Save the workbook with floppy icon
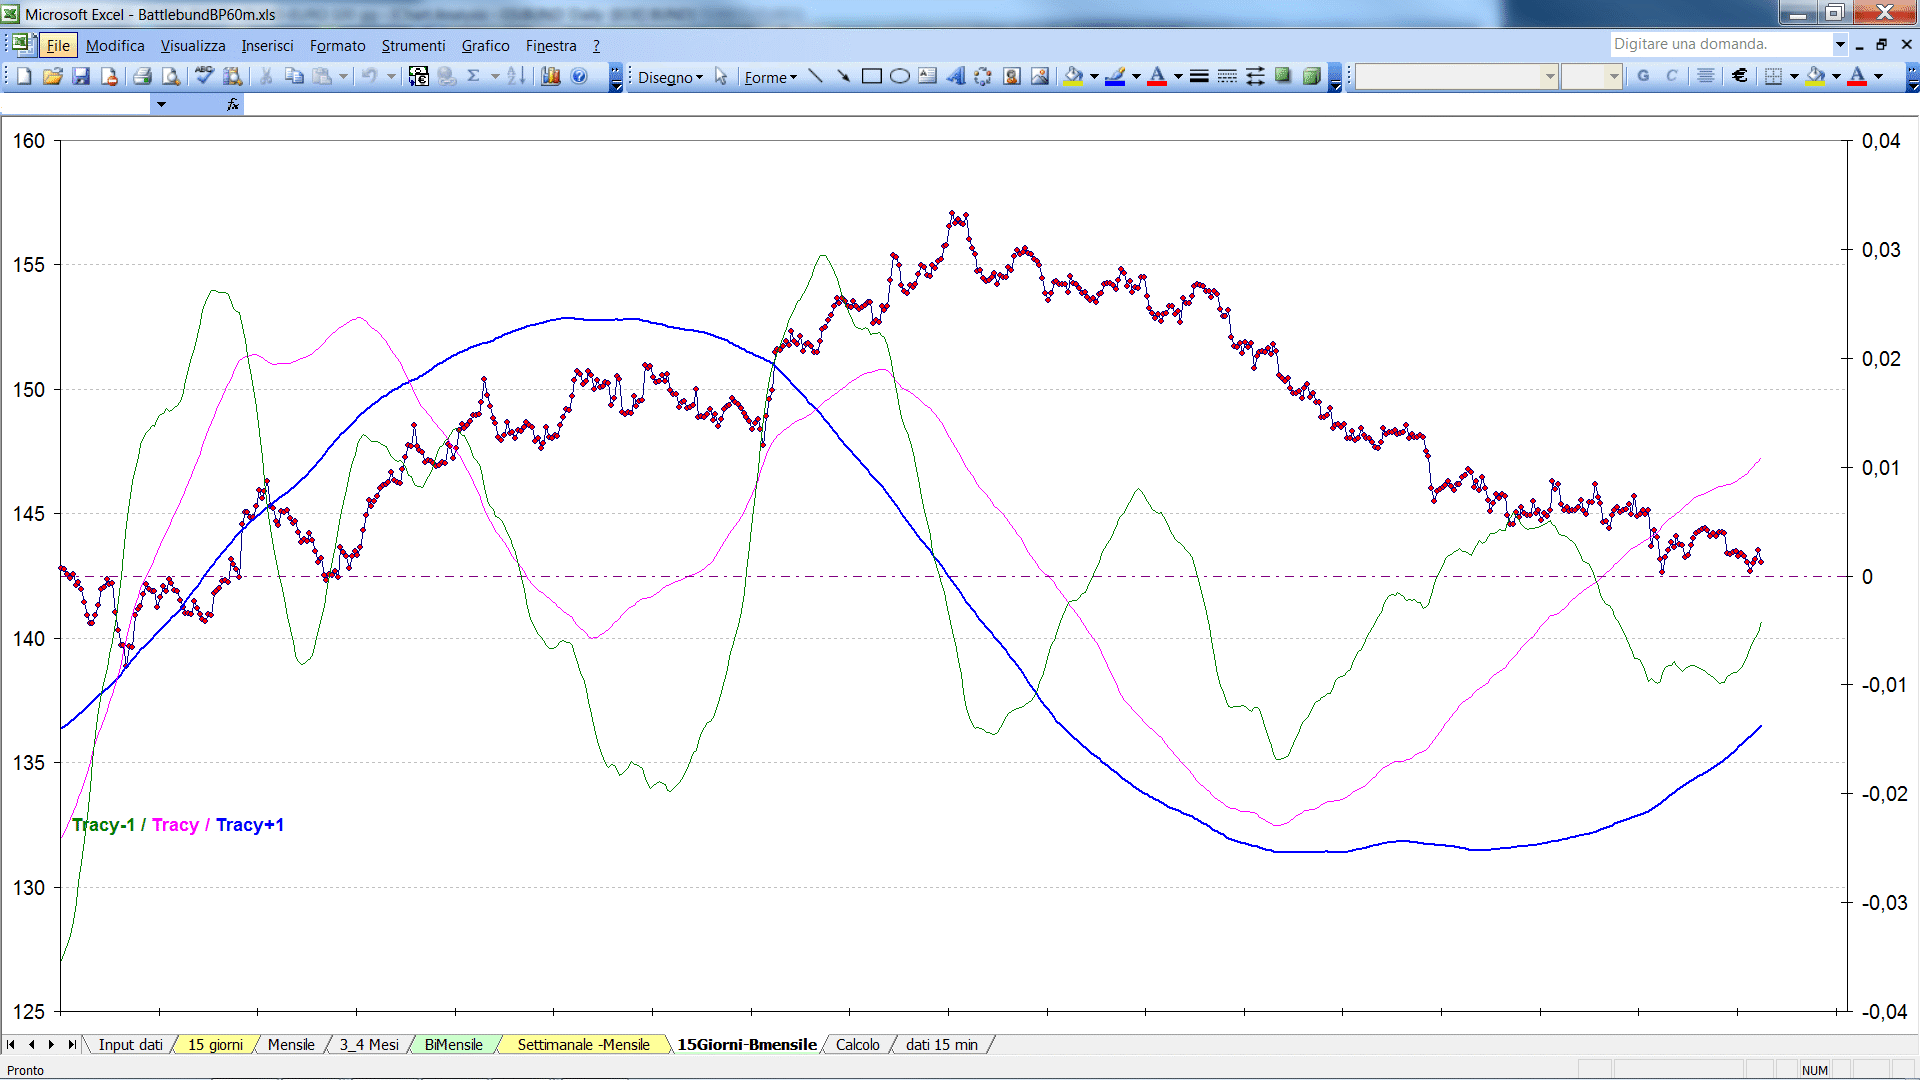The width and height of the screenshot is (1920, 1080). (x=81, y=76)
